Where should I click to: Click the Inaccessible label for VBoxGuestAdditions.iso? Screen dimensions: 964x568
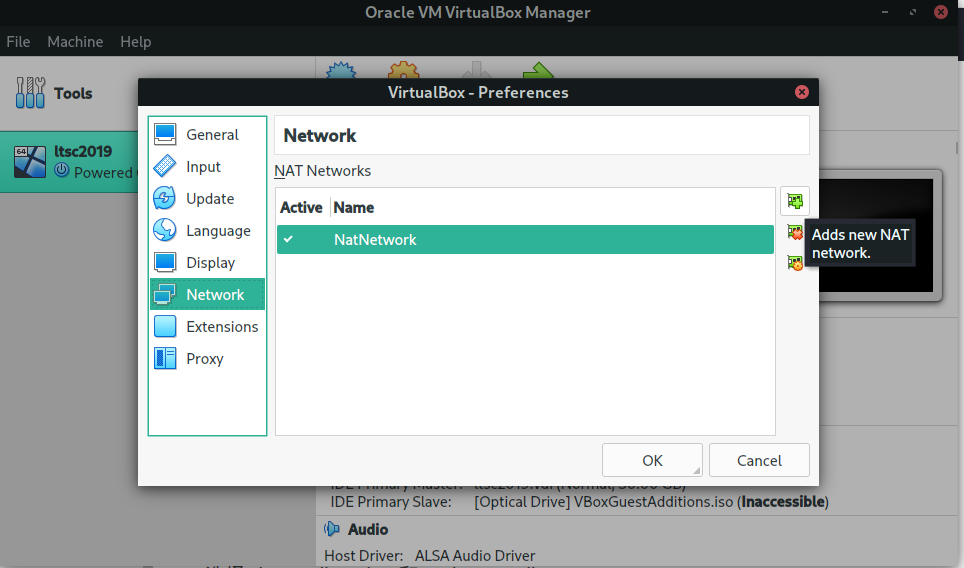(783, 502)
